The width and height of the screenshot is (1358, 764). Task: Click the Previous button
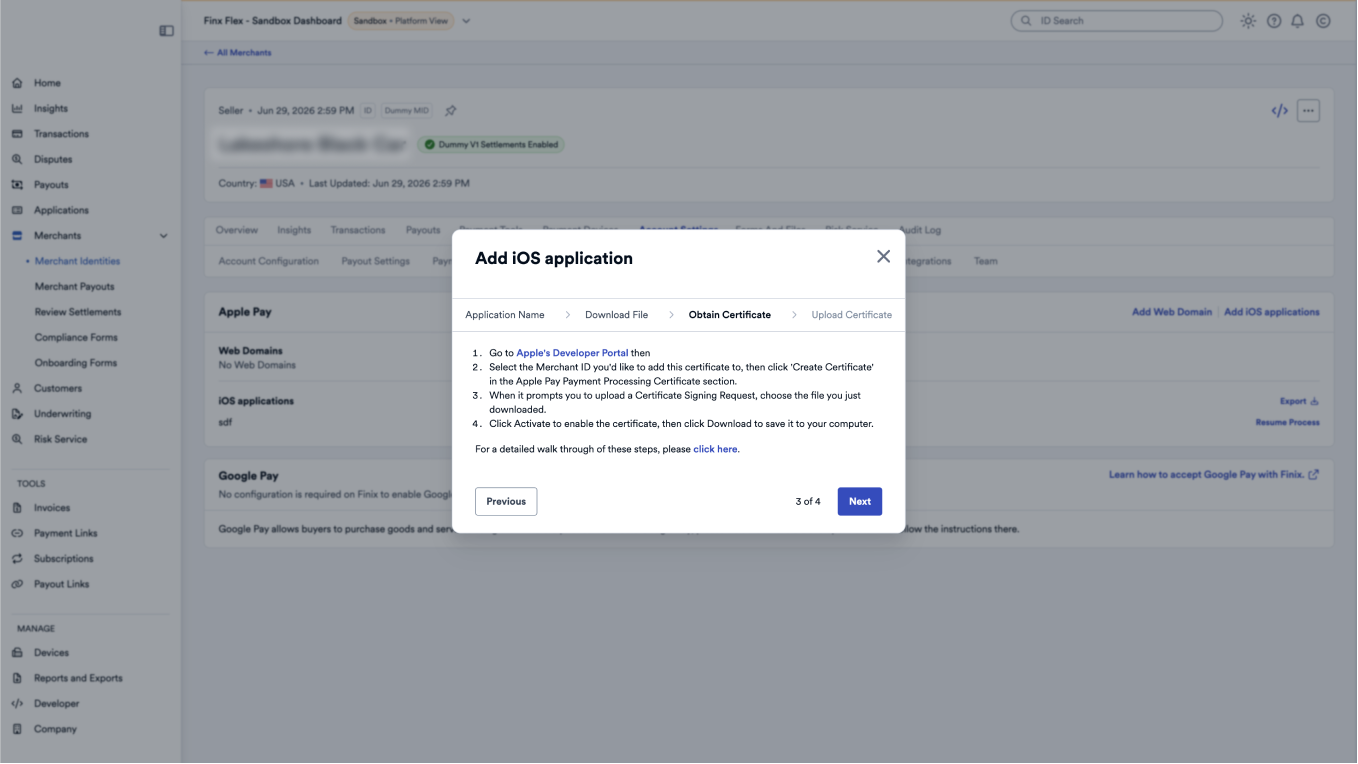(506, 502)
